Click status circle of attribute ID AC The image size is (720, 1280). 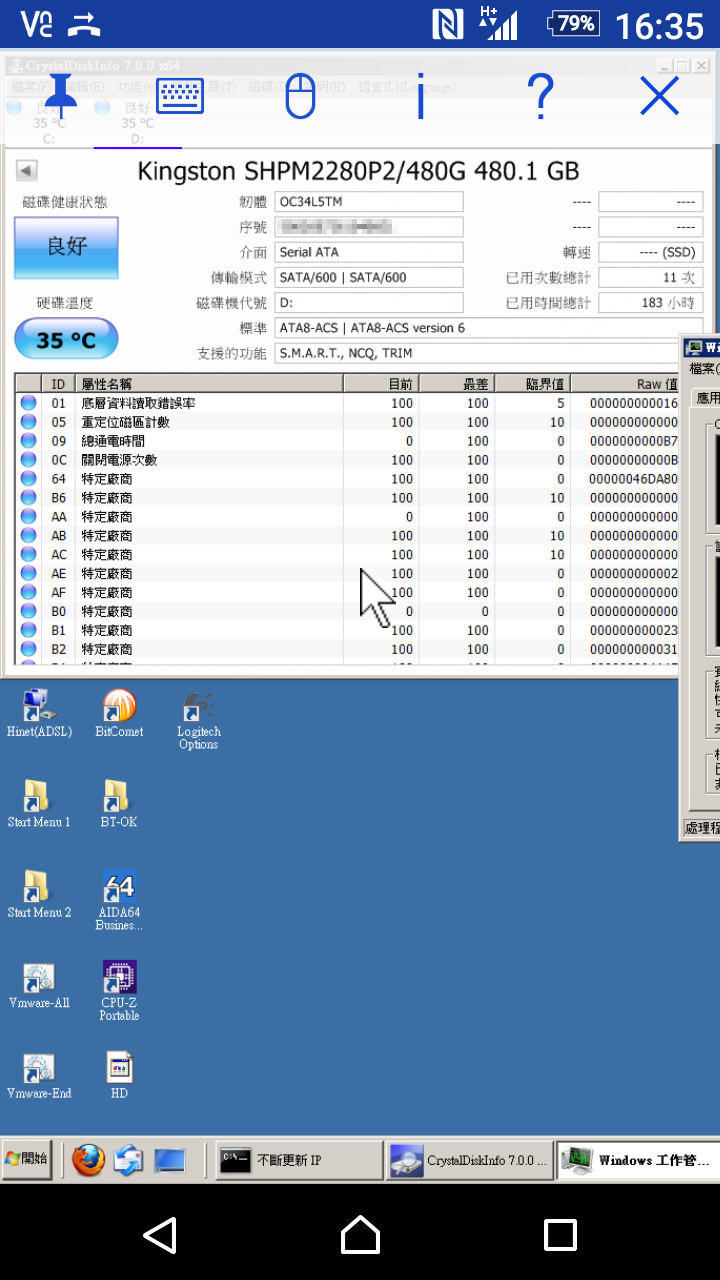point(28,555)
